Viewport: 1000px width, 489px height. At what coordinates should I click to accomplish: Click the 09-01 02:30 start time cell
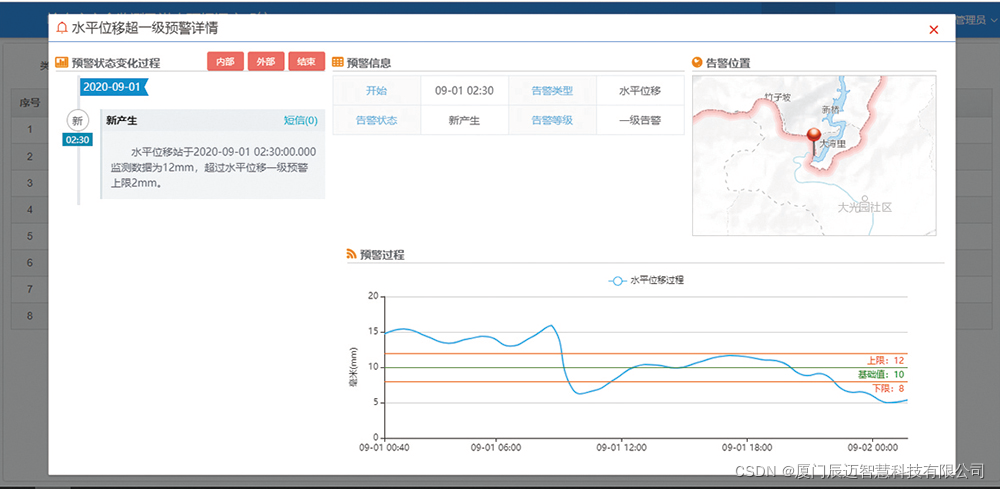(464, 91)
